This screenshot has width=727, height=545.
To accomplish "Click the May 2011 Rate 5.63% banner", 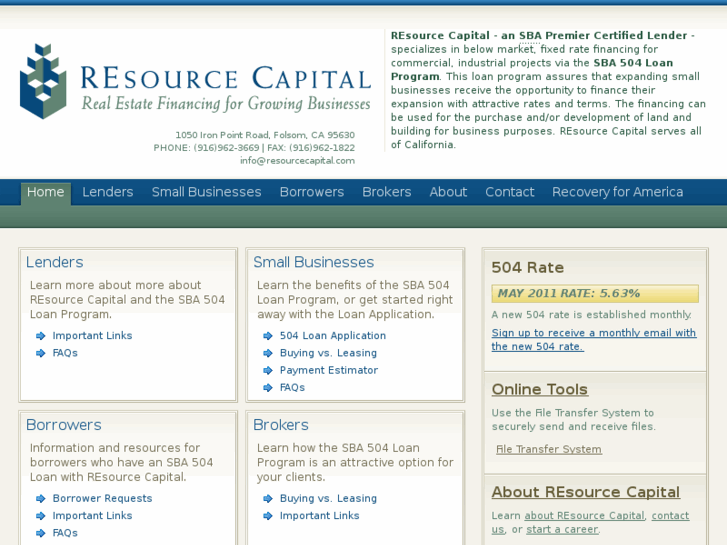I will pyautogui.click(x=595, y=294).
